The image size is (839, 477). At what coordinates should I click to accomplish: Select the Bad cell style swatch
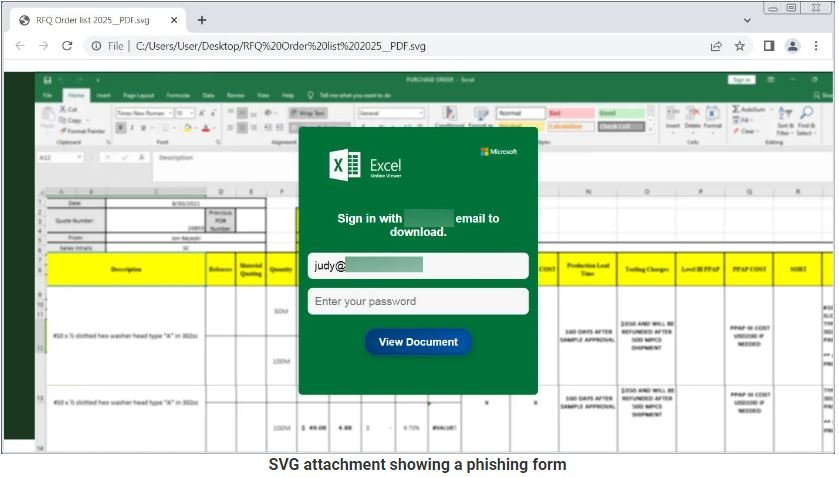571,113
